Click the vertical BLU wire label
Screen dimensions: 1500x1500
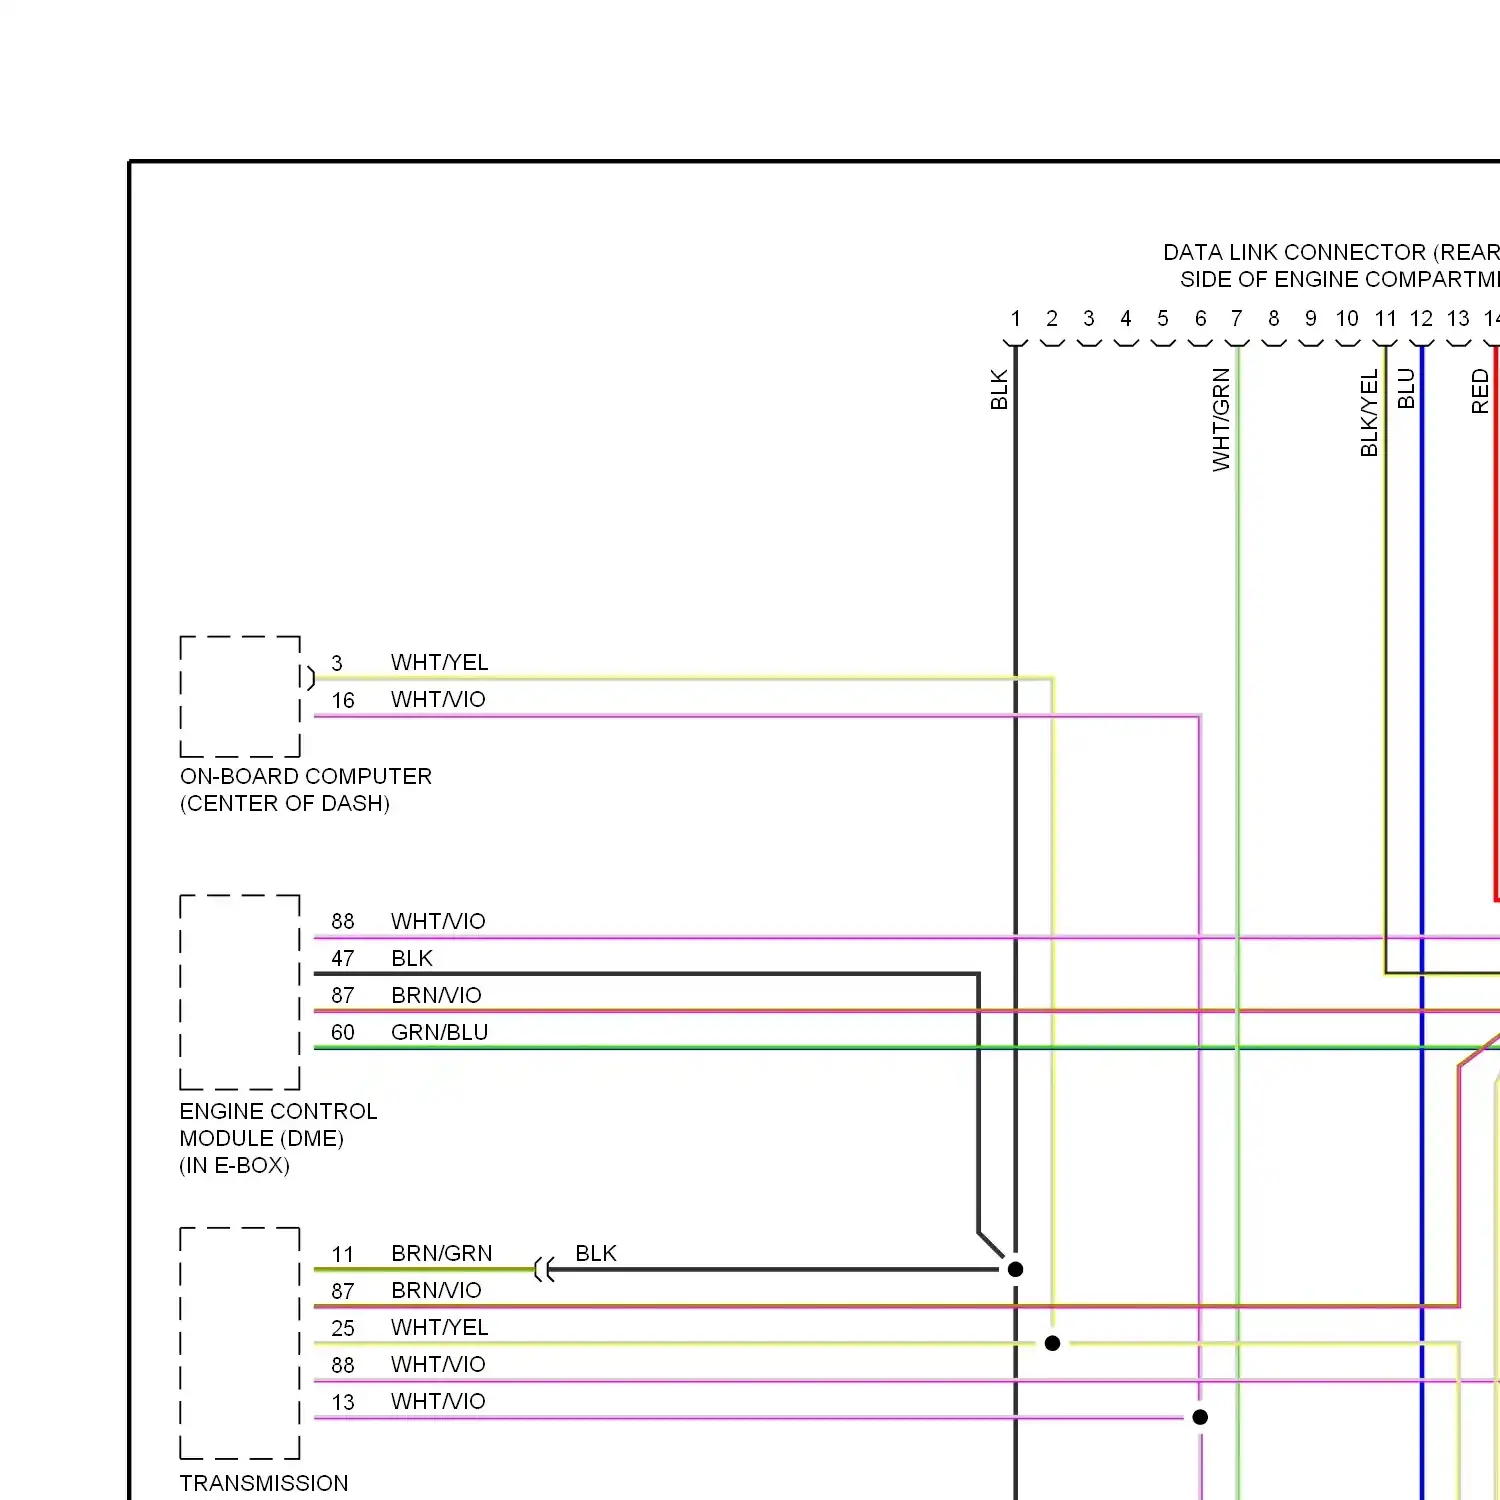point(1406,389)
